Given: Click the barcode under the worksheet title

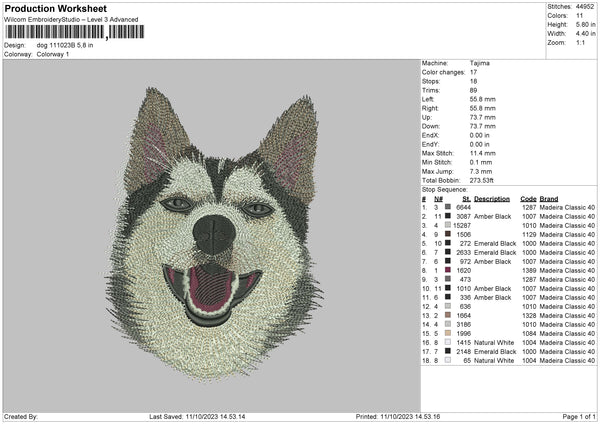Looking at the screenshot, I should coord(70,34).
